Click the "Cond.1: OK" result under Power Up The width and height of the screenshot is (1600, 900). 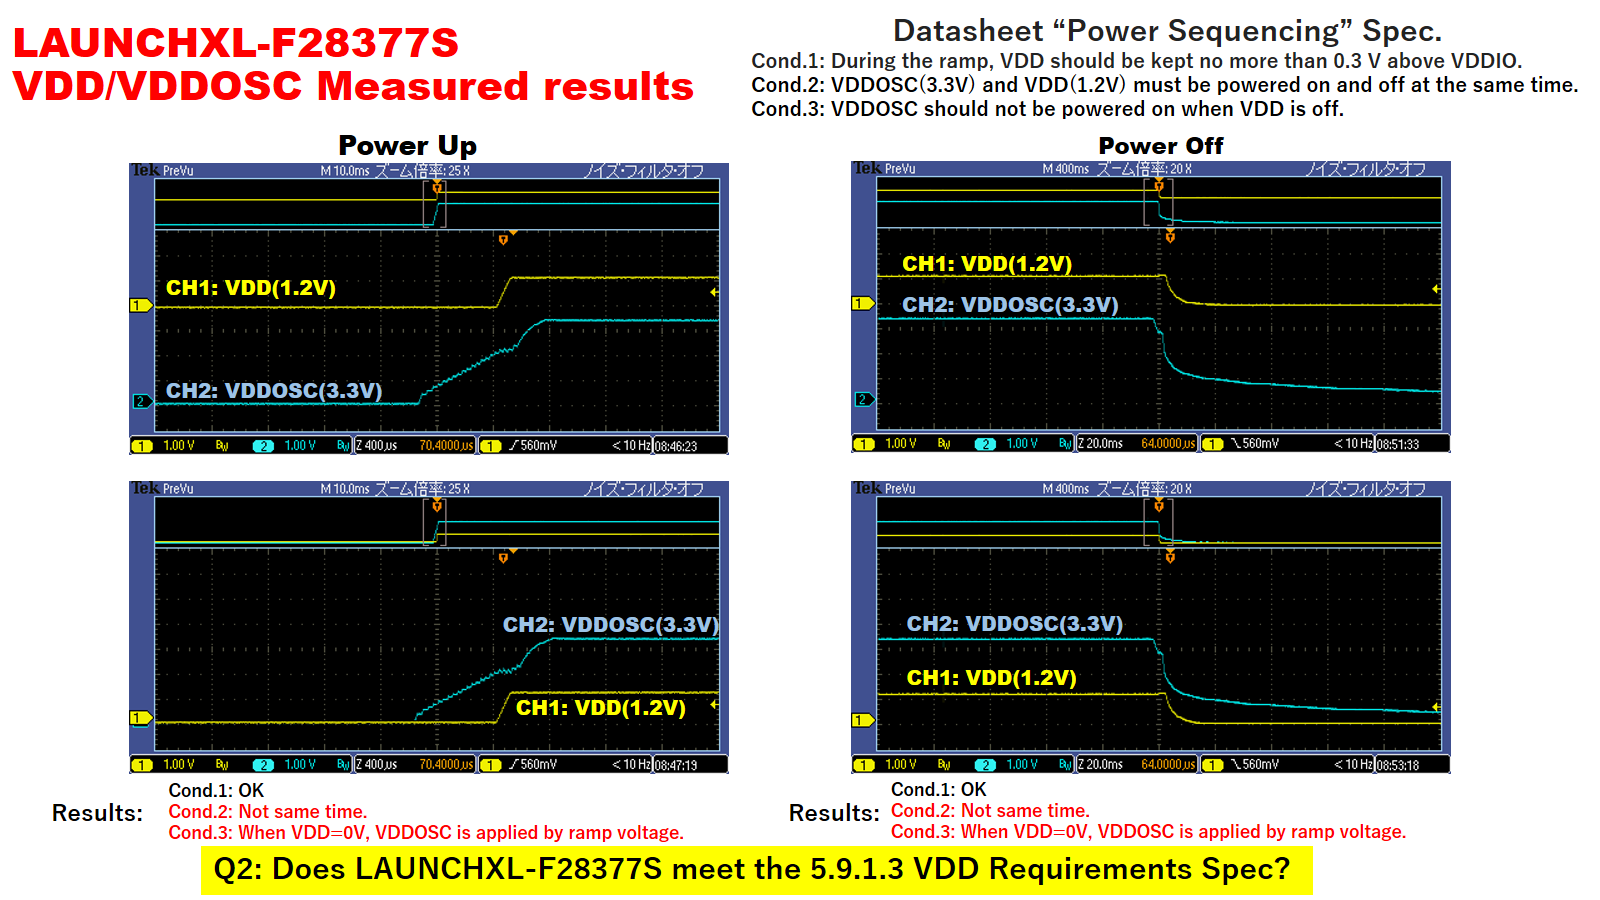[216, 791]
